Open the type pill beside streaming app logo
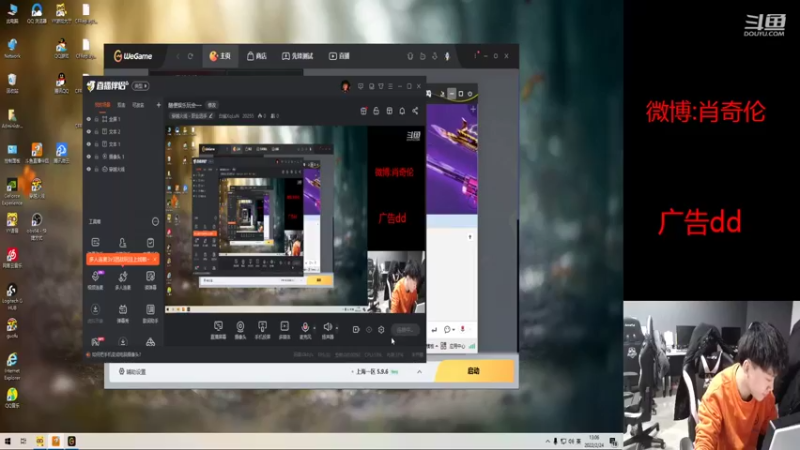 tap(140, 86)
